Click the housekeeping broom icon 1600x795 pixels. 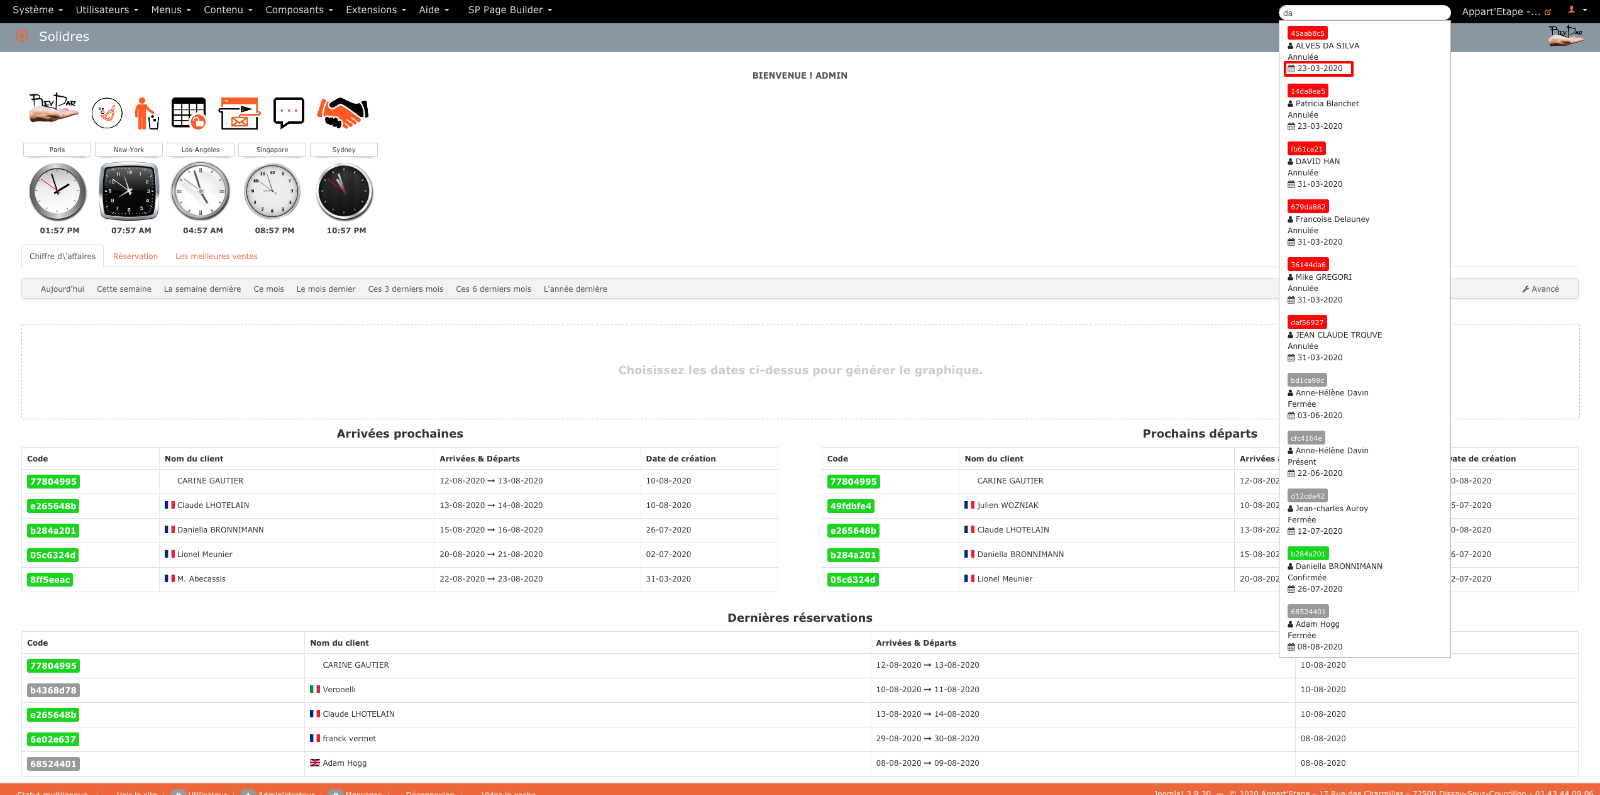[x=107, y=113]
